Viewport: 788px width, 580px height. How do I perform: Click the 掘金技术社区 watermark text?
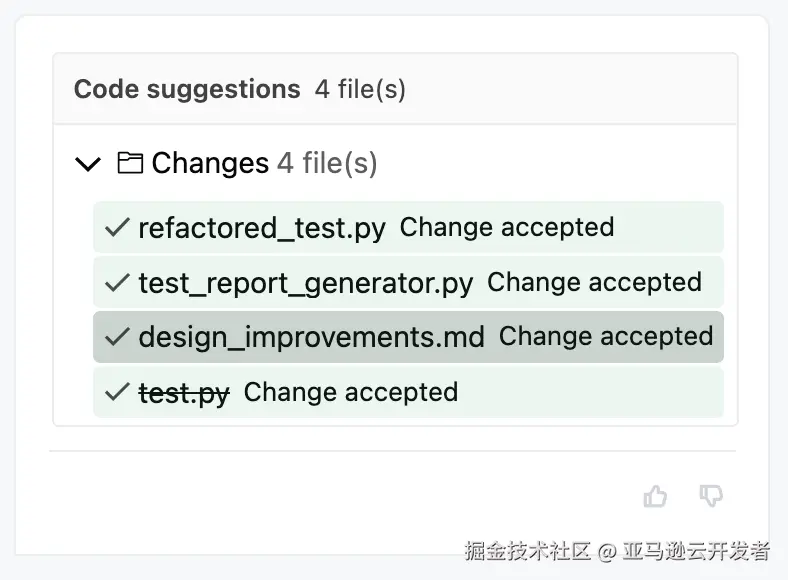(527, 551)
